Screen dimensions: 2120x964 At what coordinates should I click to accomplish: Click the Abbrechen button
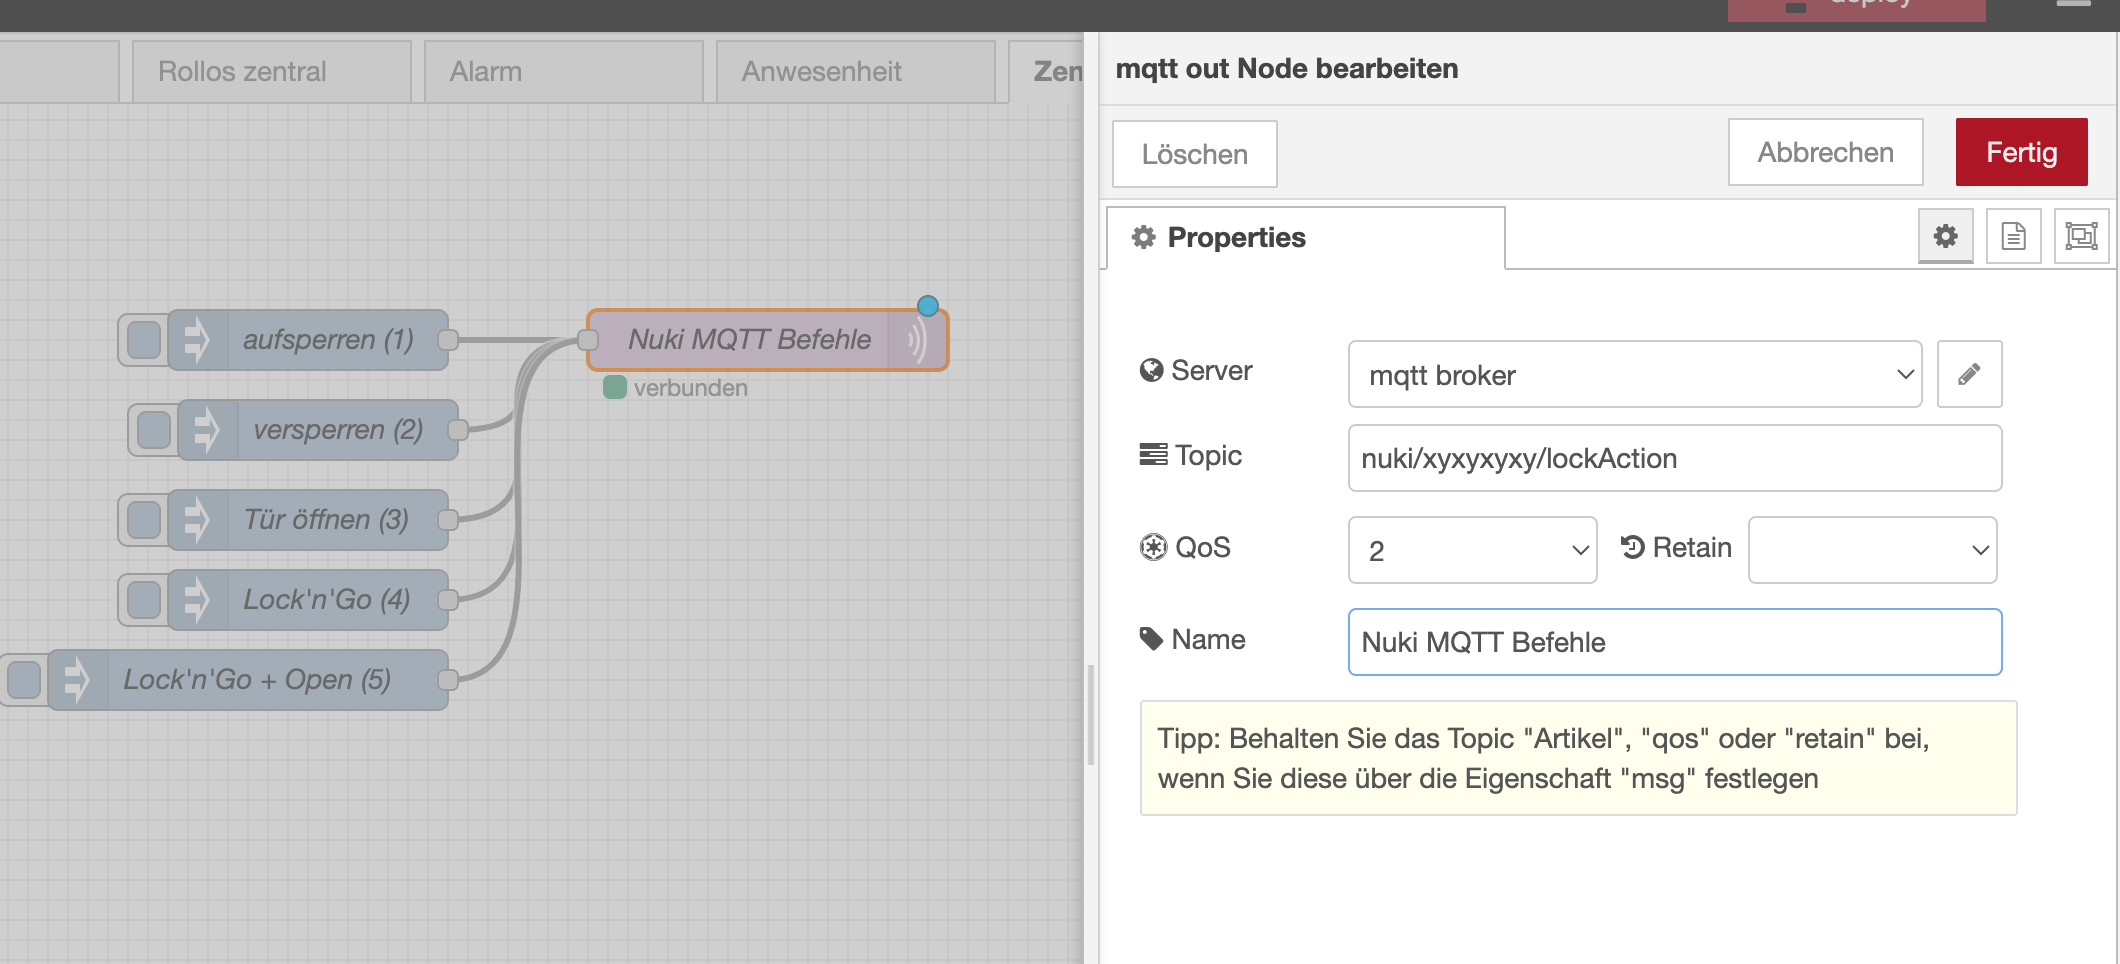[1825, 152]
